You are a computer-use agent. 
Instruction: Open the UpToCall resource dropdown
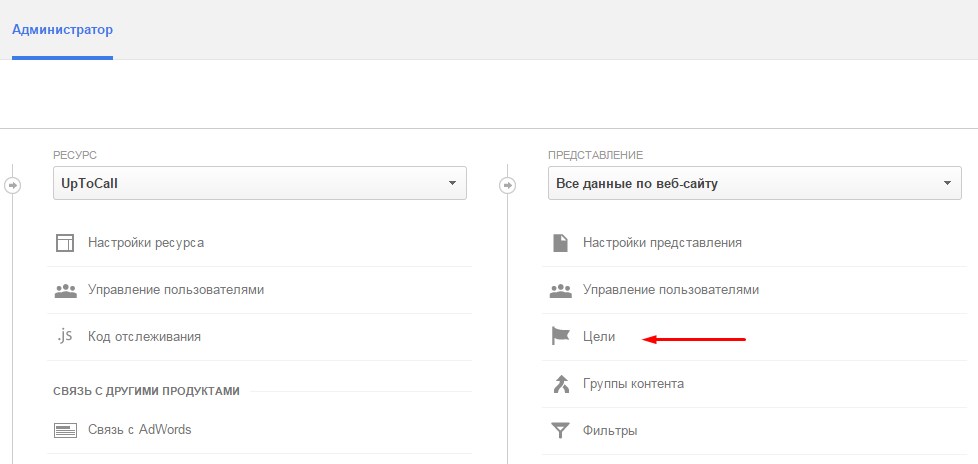point(259,183)
